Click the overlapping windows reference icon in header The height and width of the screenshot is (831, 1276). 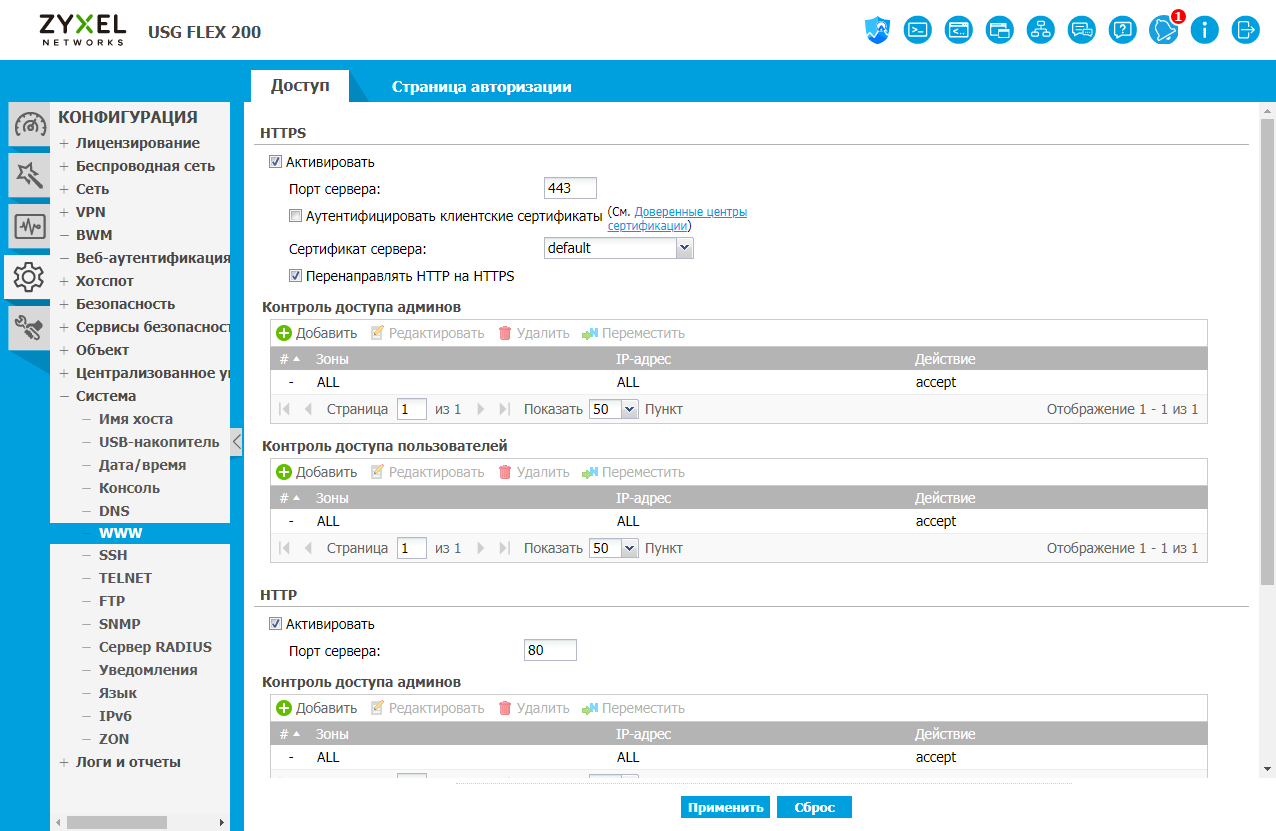tap(1000, 30)
